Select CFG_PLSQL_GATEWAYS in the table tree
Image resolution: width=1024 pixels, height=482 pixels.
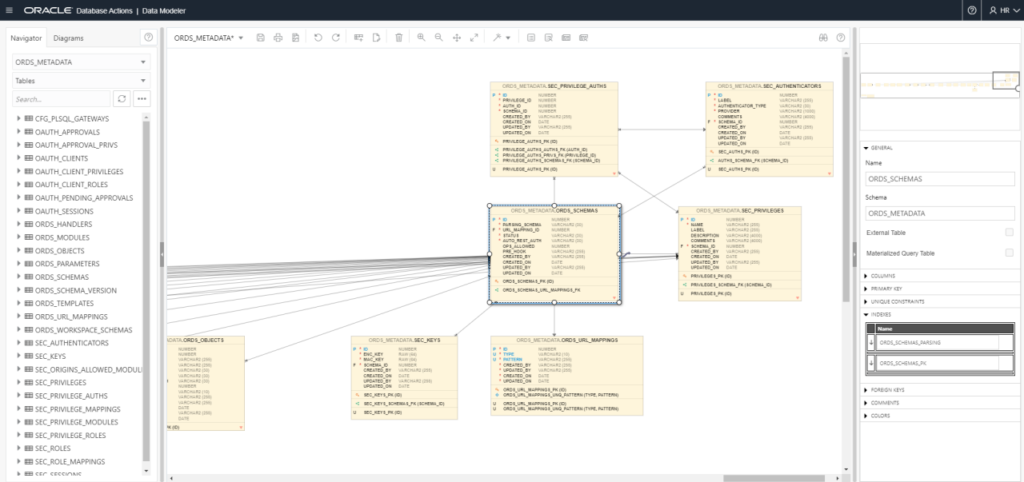coord(72,119)
